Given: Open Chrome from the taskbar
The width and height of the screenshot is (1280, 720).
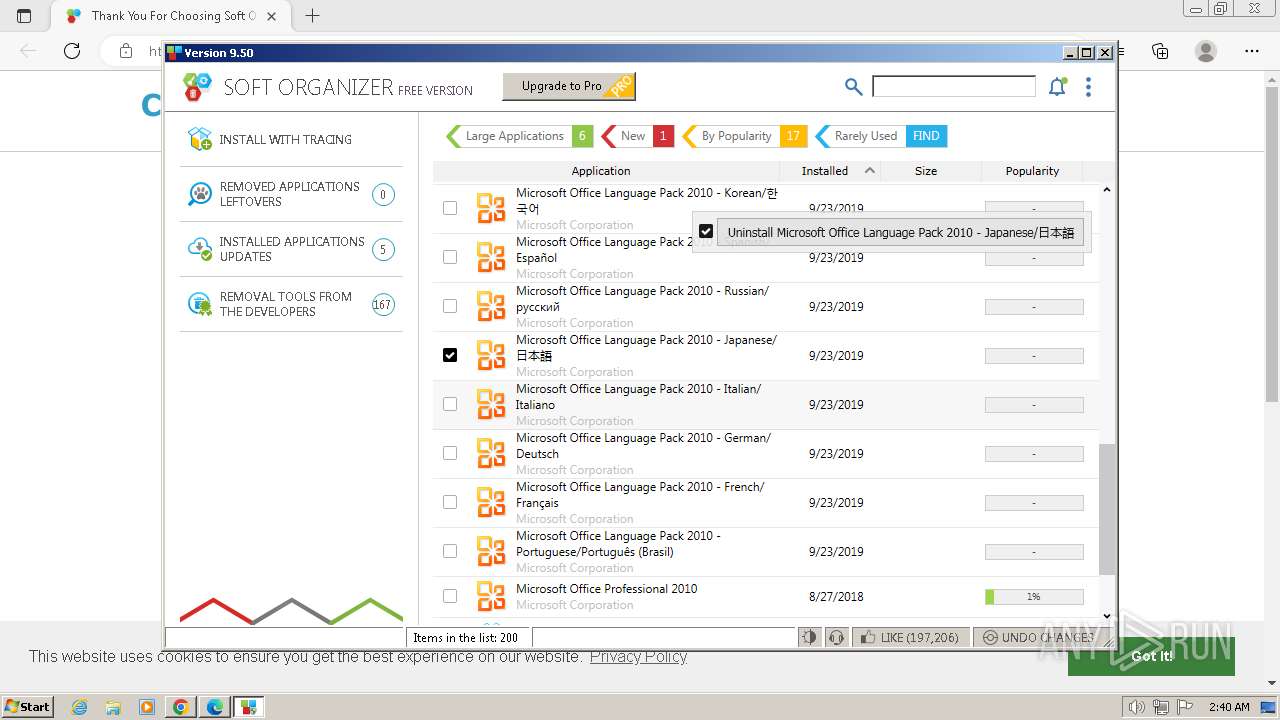Looking at the screenshot, I should [180, 707].
